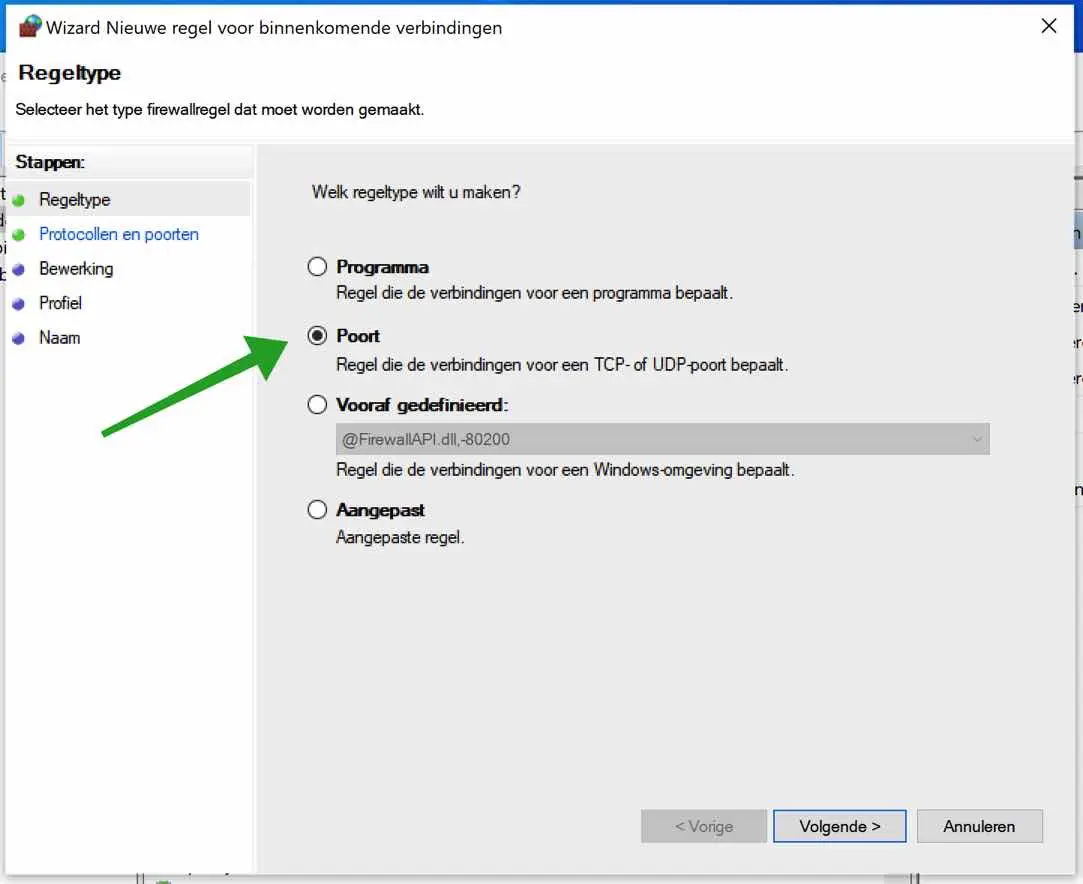Click the Regeltype page heading

click(69, 73)
